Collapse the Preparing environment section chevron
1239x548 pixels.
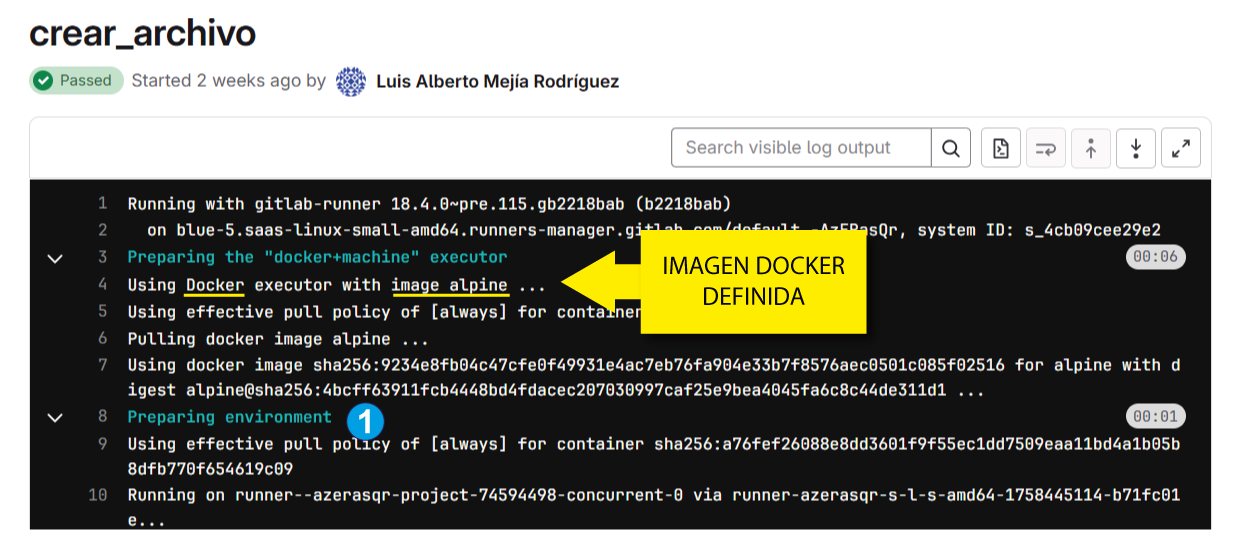click(56, 417)
